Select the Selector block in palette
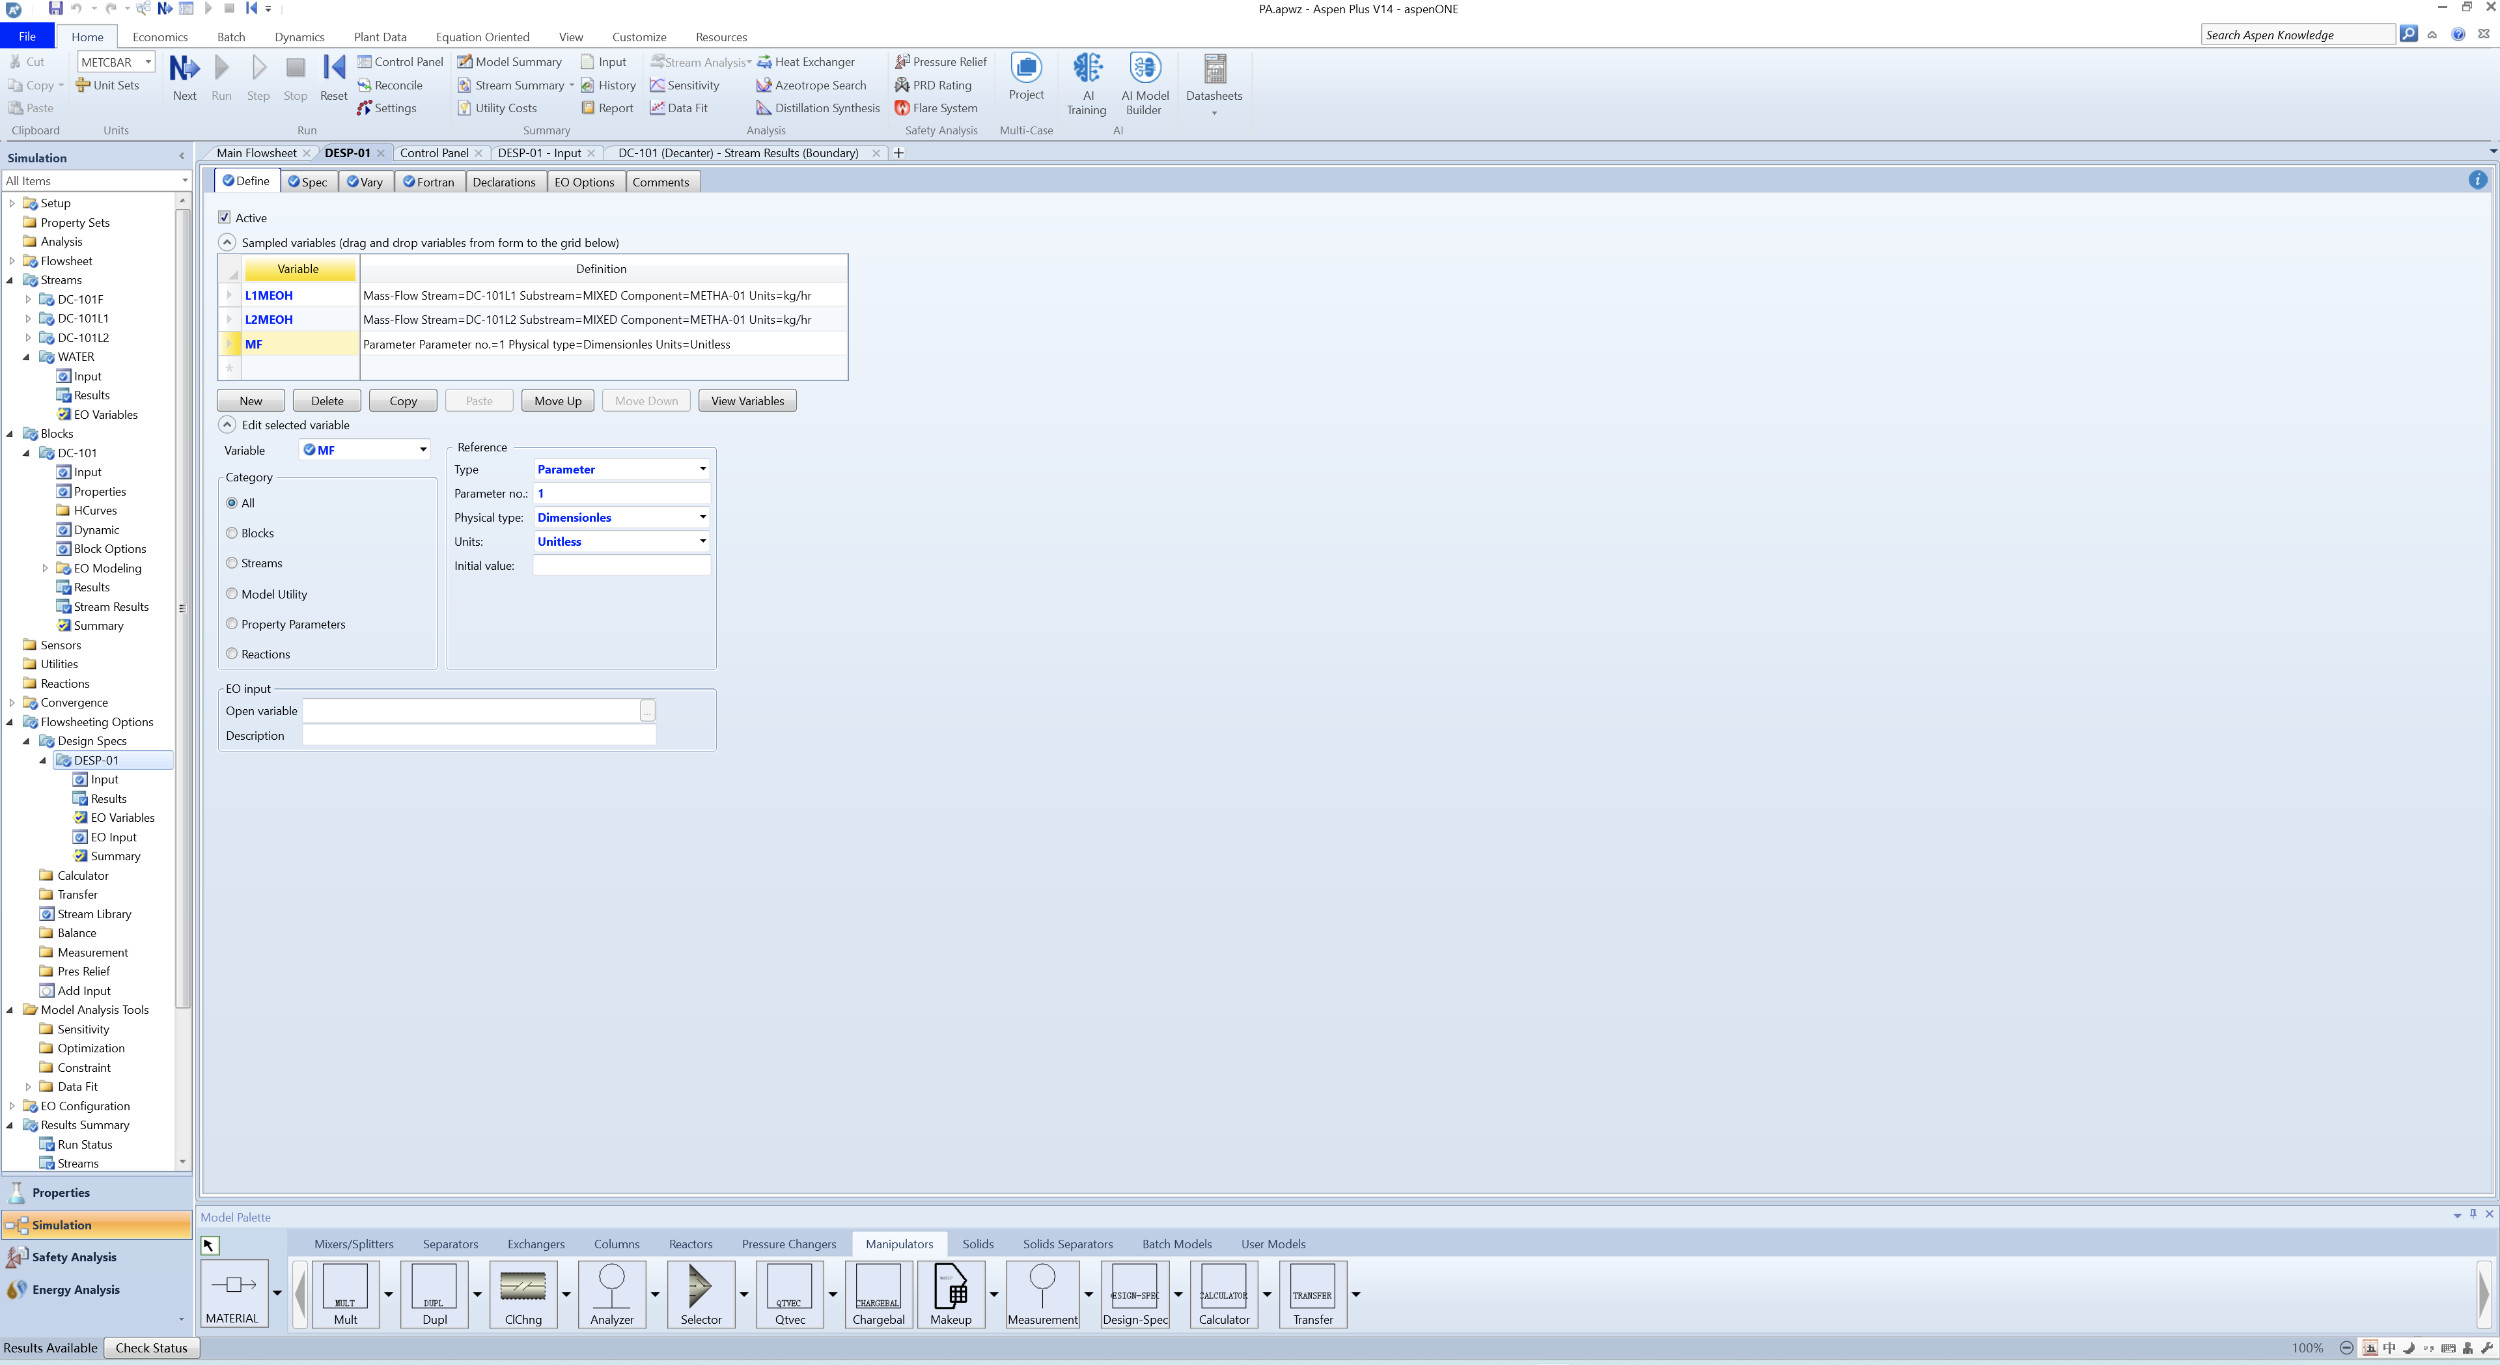 701,1293
